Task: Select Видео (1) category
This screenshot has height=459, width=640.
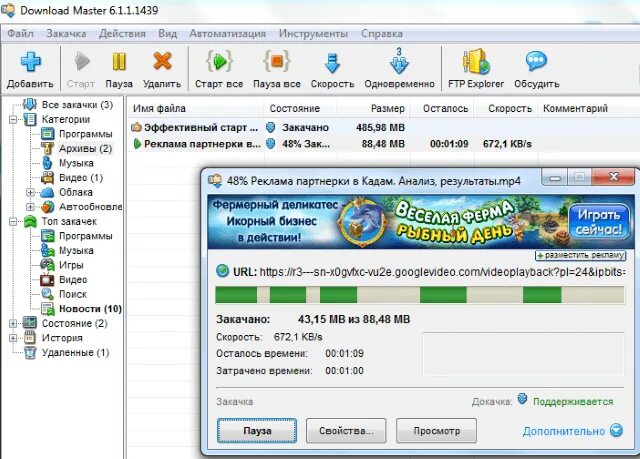Action: [81, 178]
